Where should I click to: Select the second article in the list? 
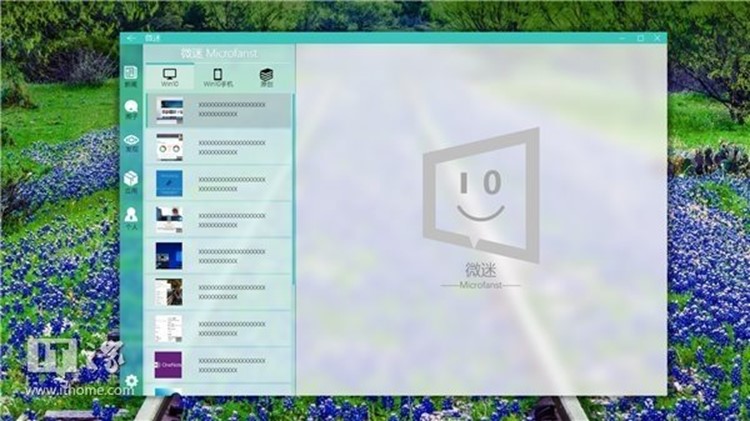click(x=219, y=147)
